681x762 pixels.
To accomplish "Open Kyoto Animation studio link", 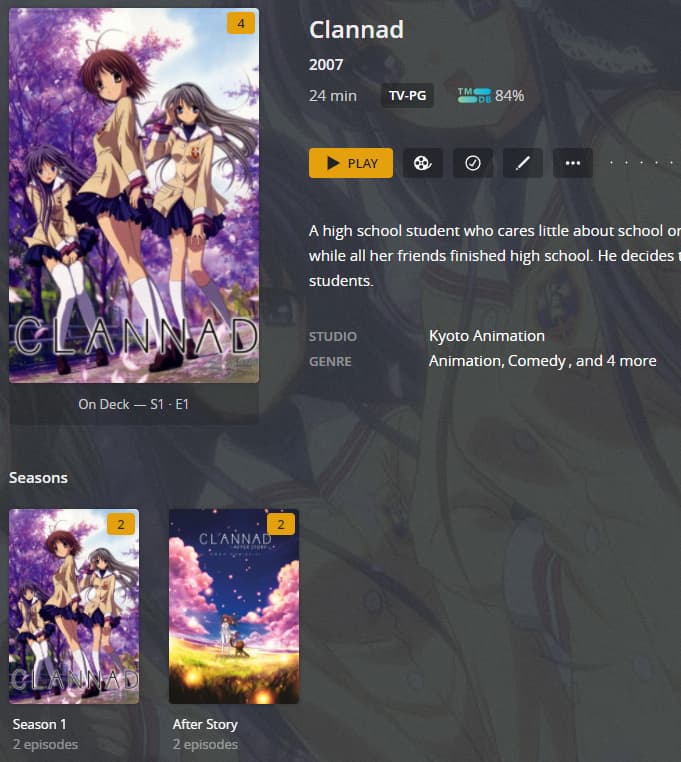I will [x=487, y=336].
